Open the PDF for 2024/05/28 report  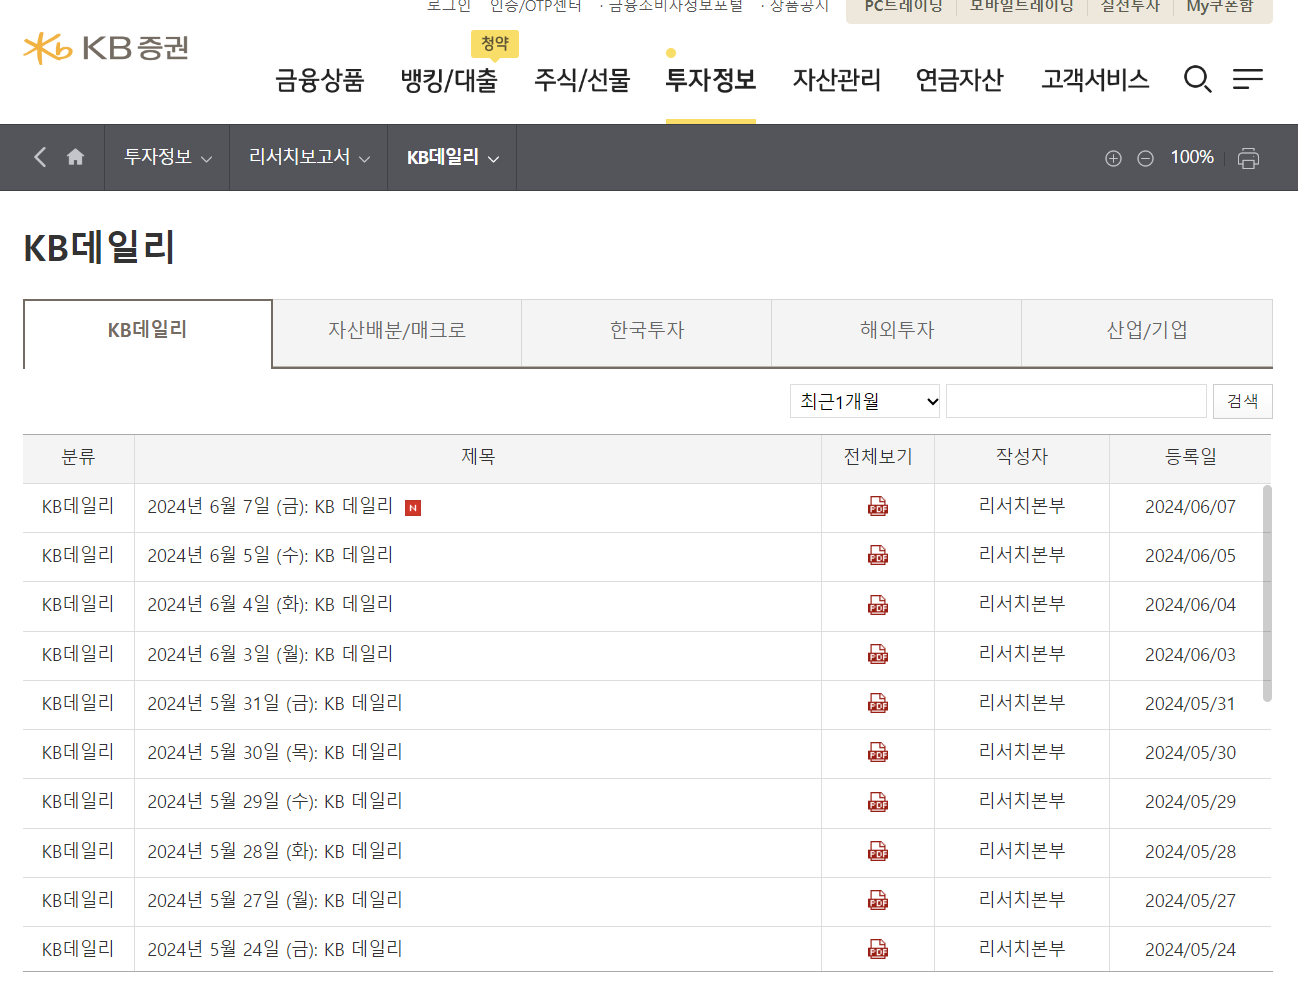pos(878,851)
